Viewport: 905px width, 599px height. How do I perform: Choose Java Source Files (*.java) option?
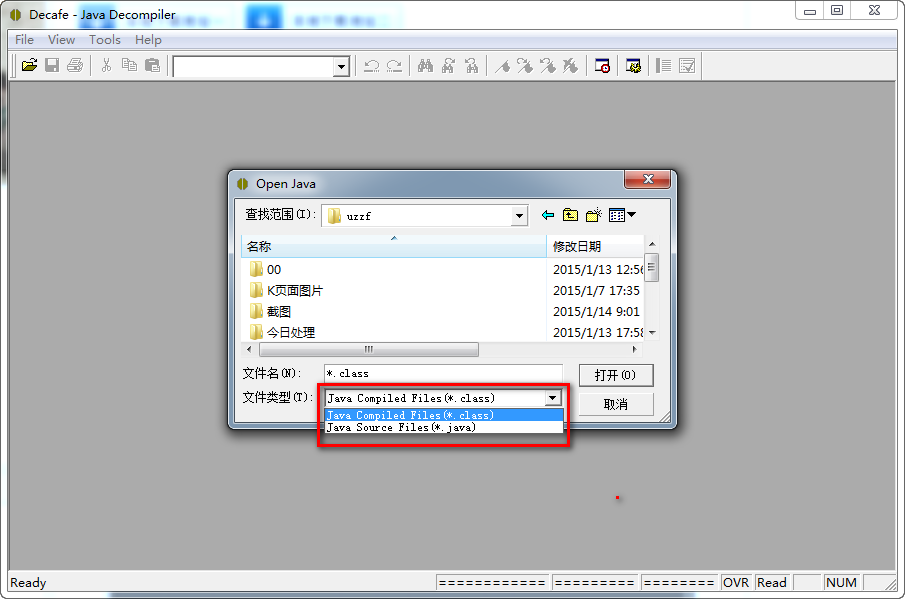point(443,428)
